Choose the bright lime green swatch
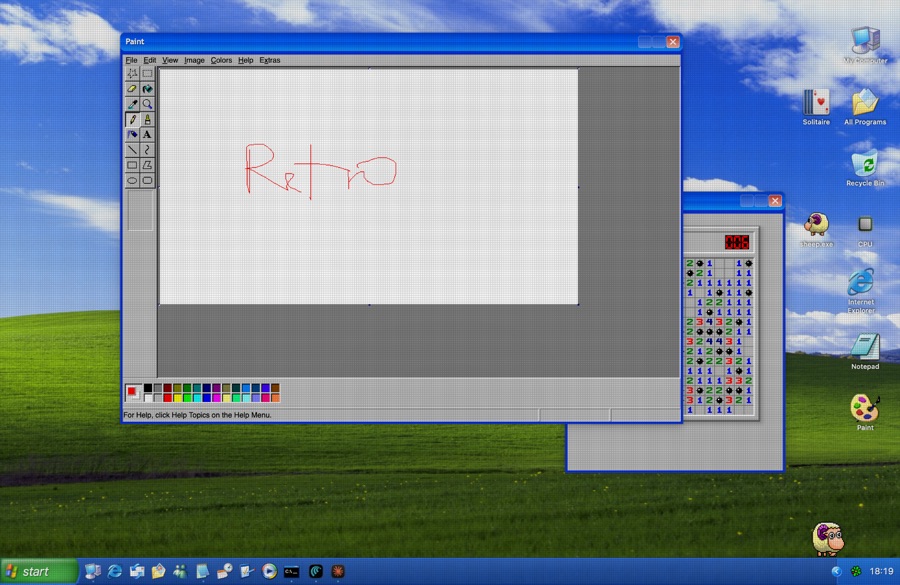The height and width of the screenshot is (585, 900). pos(187,398)
